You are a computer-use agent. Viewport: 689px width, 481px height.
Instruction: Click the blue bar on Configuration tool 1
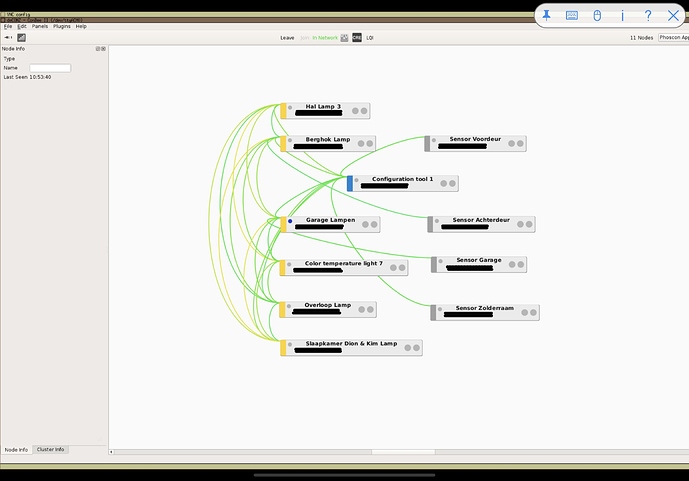click(x=350, y=184)
